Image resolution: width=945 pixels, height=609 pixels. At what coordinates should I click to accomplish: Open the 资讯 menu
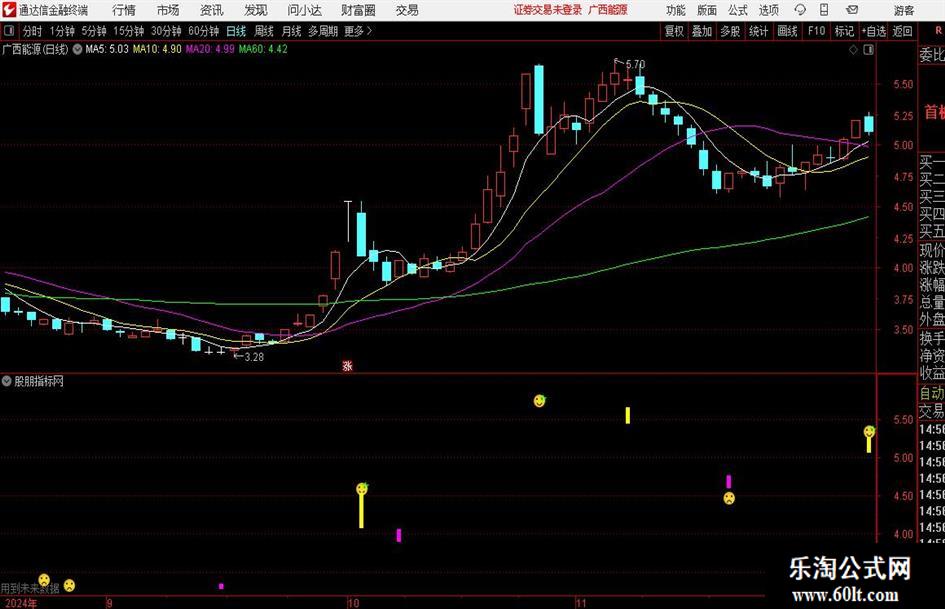click(212, 10)
